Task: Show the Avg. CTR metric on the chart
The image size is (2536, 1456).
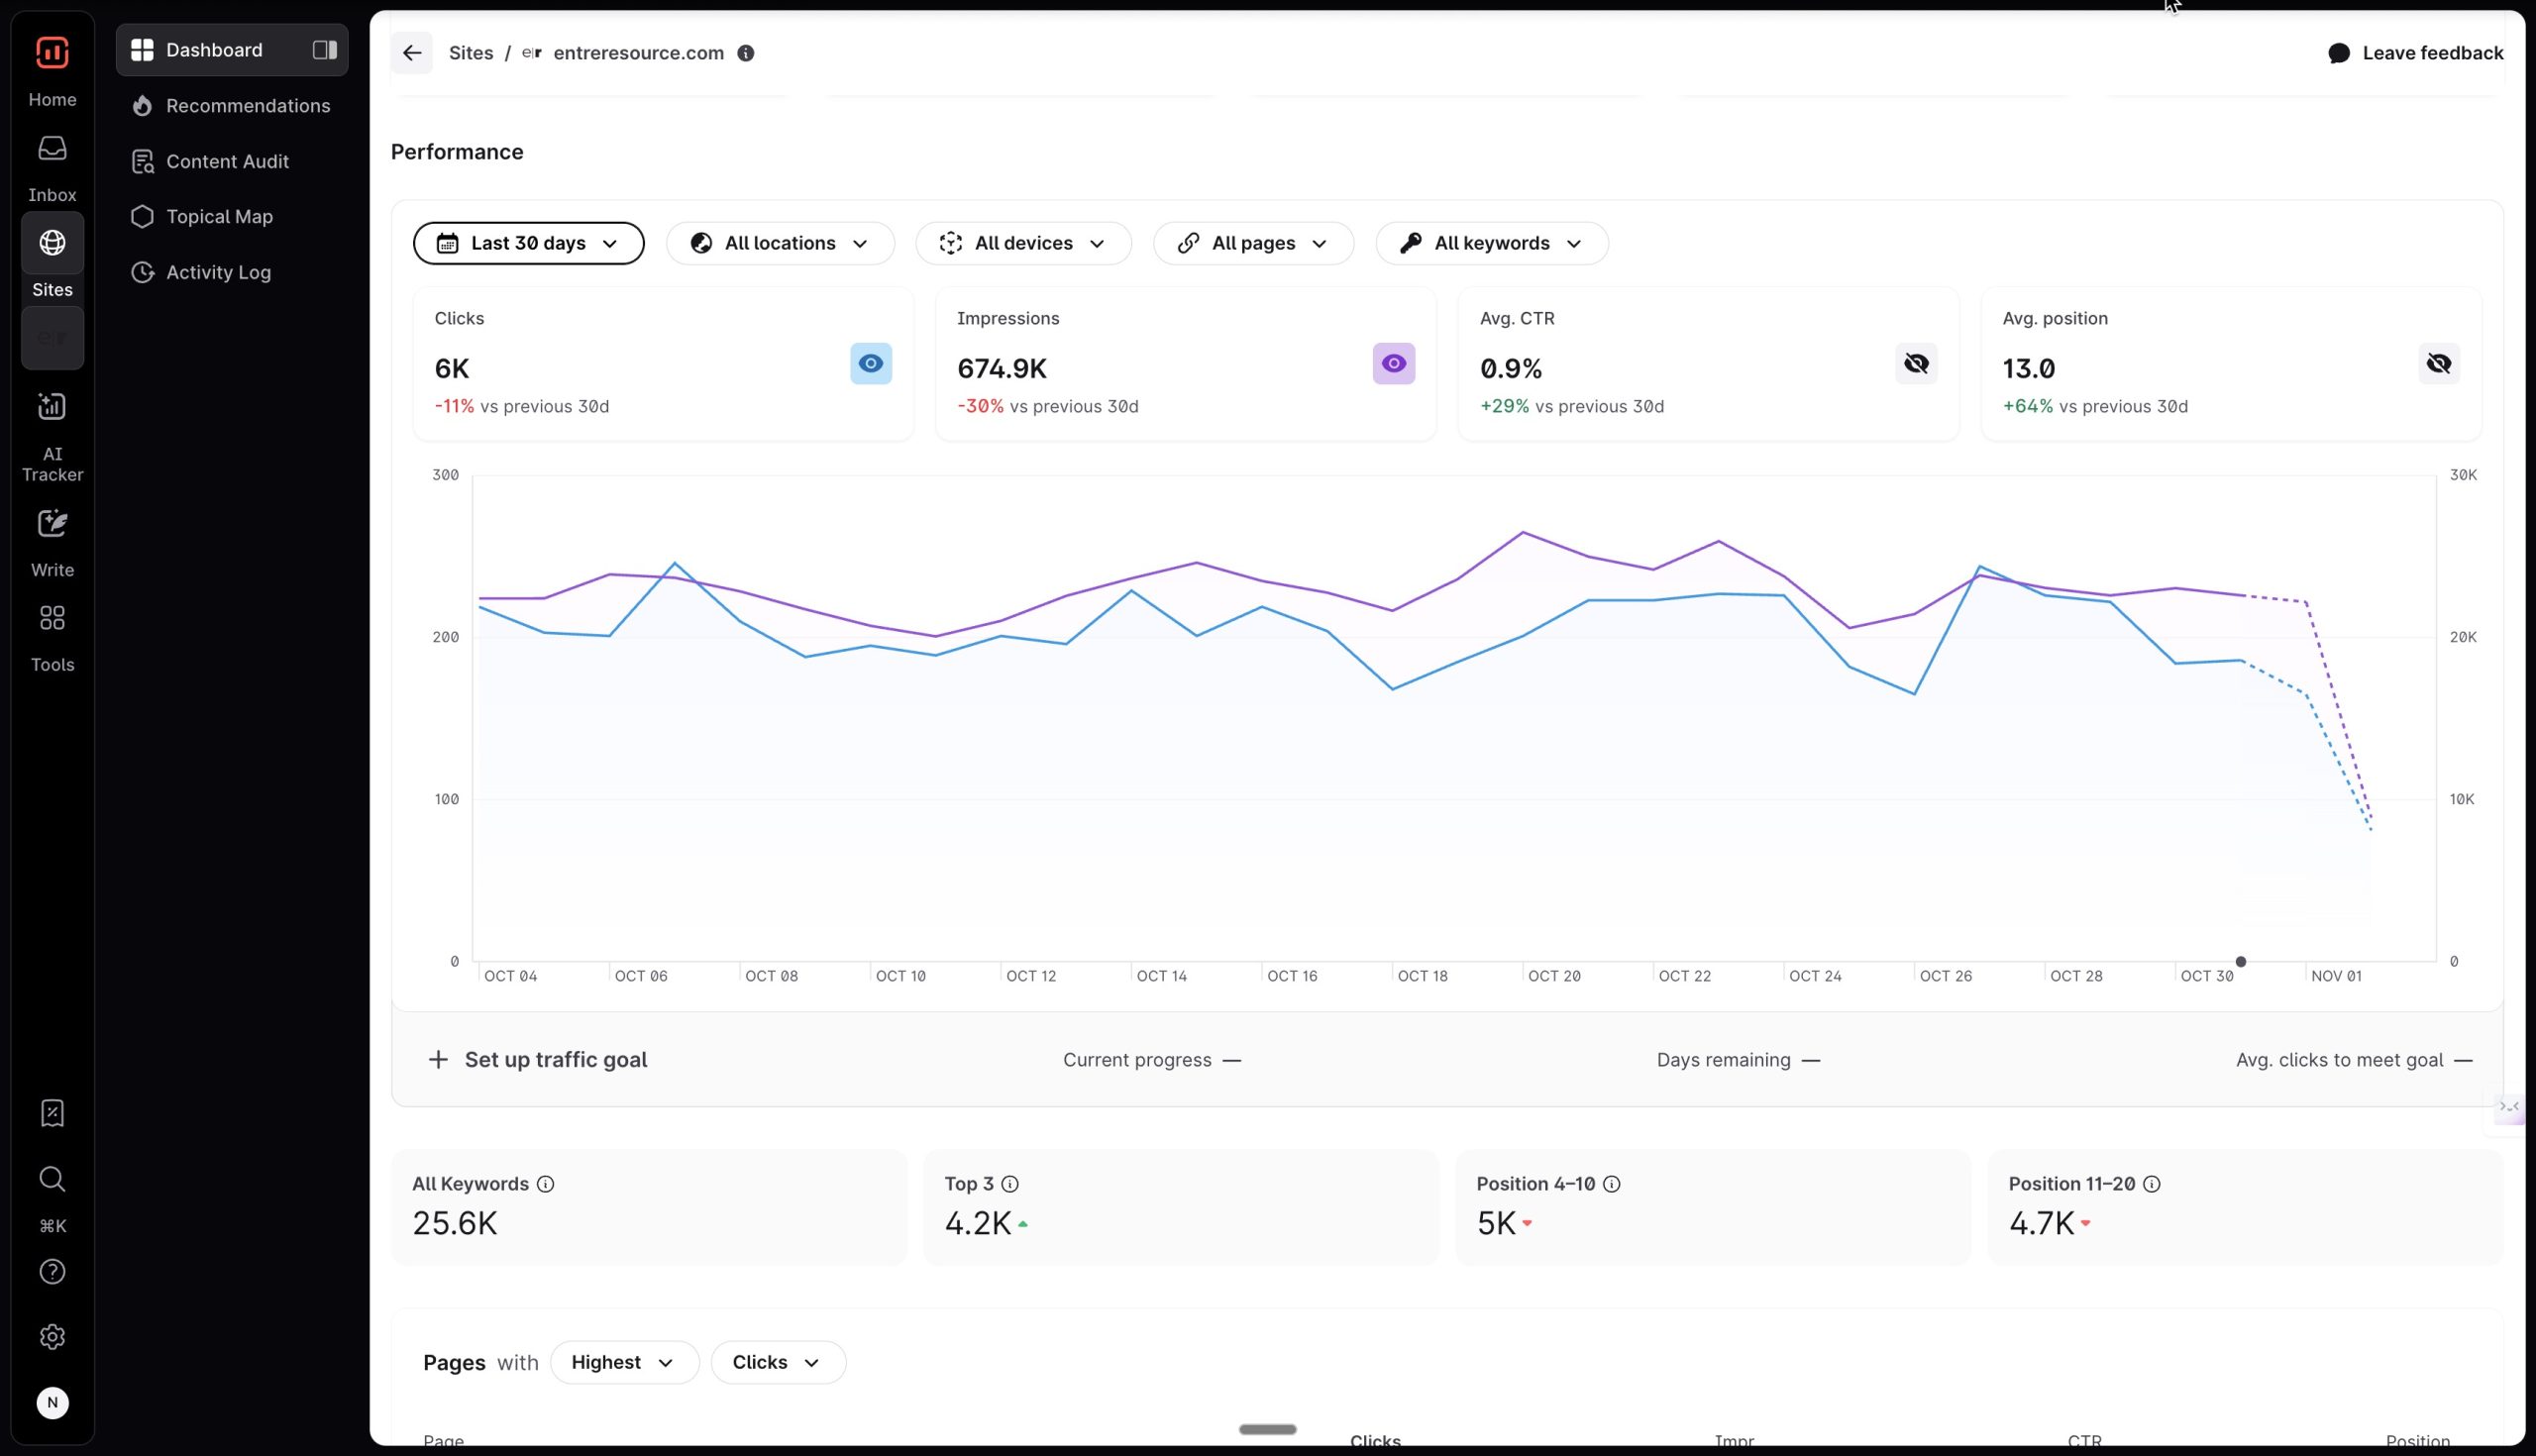Action: [x=1915, y=363]
